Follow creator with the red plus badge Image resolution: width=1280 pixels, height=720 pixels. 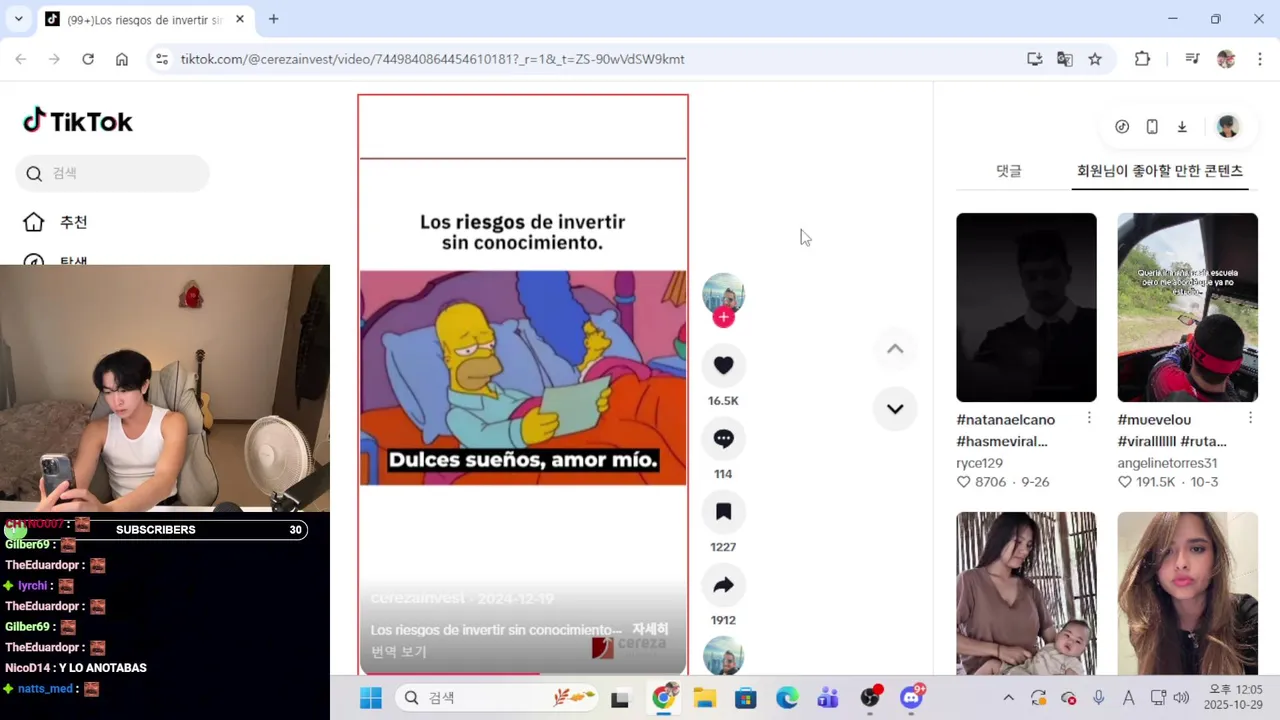tap(723, 318)
